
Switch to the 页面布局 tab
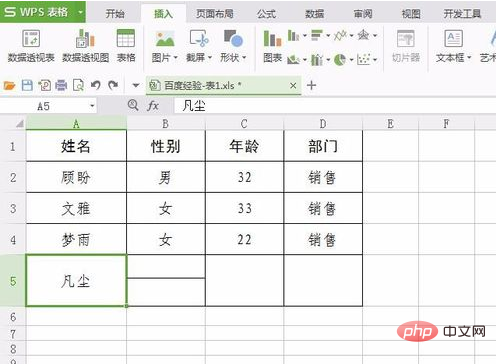click(214, 14)
